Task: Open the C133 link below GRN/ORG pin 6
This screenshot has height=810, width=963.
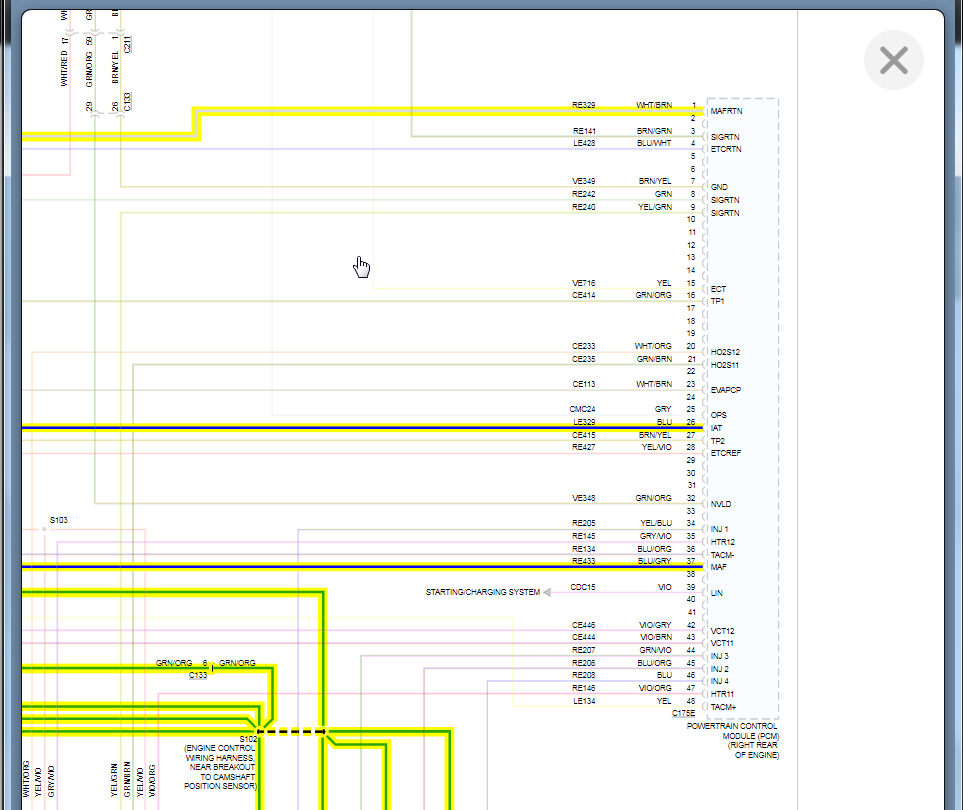Action: [198, 675]
